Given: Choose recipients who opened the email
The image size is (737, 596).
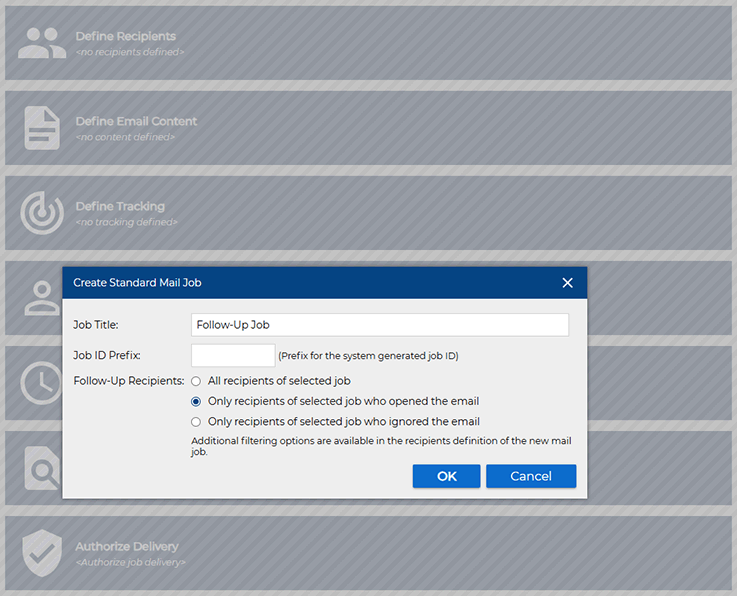Looking at the screenshot, I should point(196,401).
